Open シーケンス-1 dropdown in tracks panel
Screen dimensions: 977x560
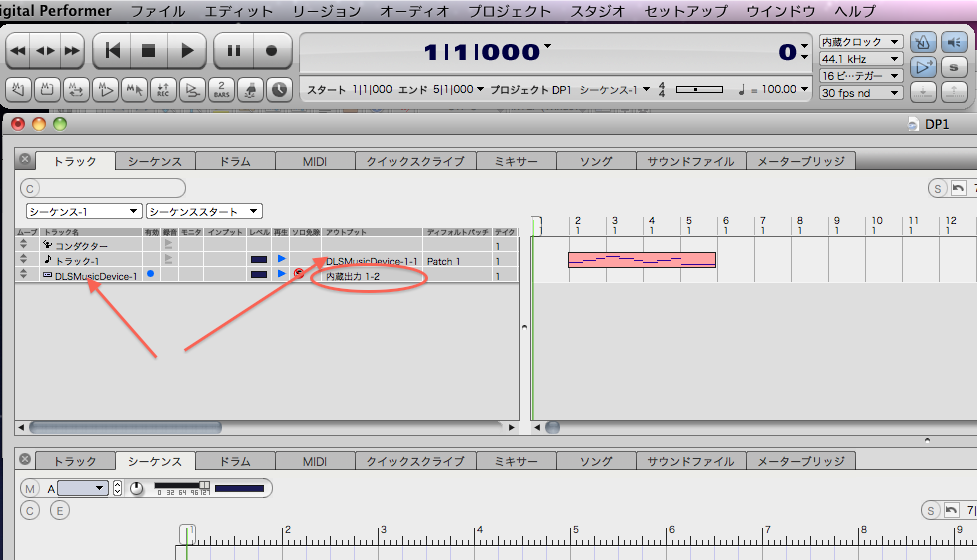click(83, 212)
